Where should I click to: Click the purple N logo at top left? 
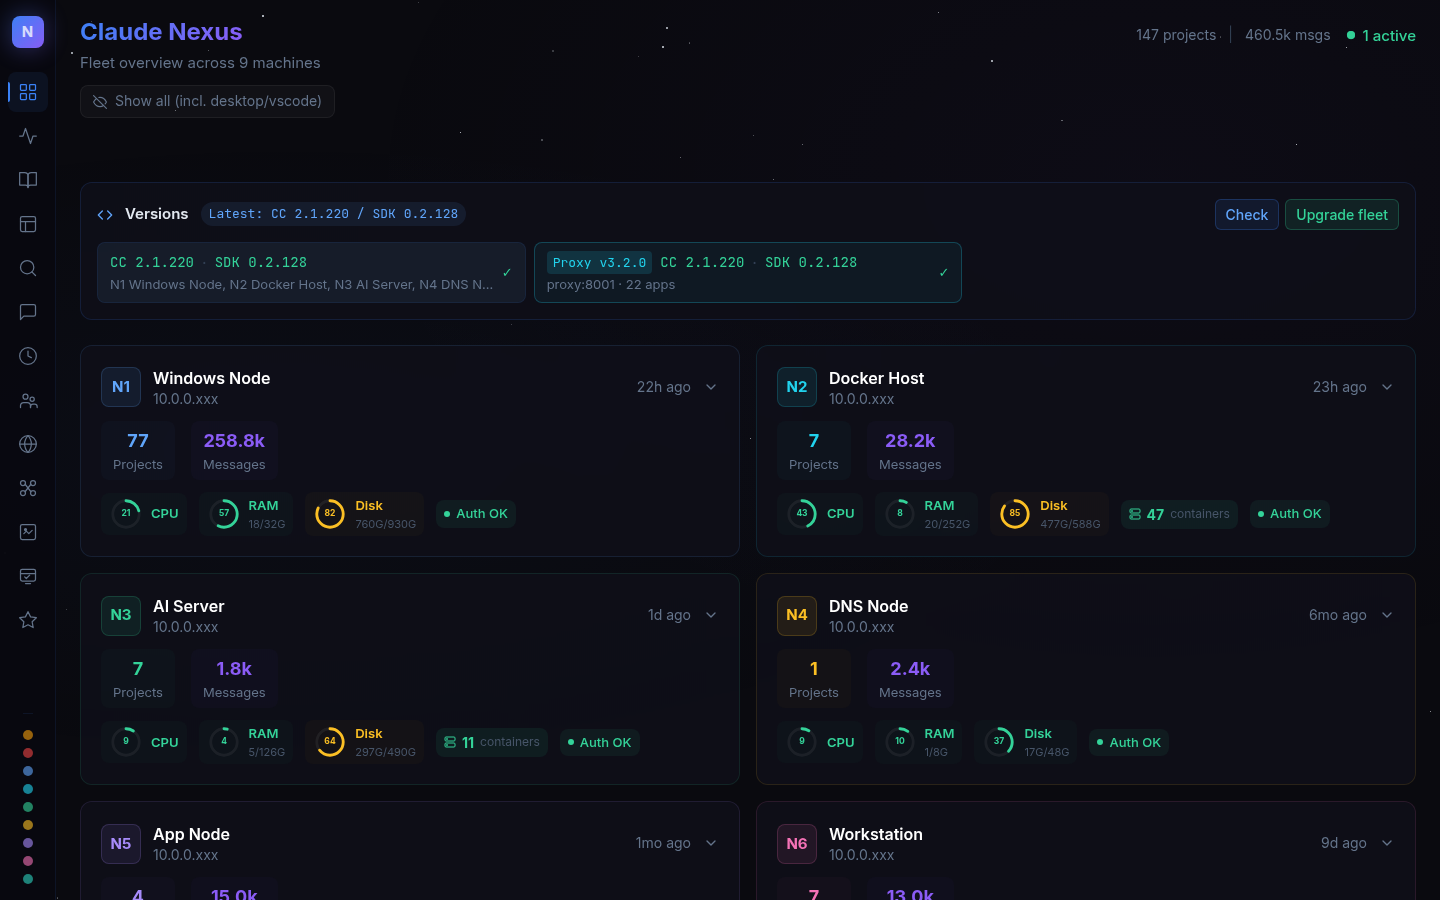pos(28,32)
